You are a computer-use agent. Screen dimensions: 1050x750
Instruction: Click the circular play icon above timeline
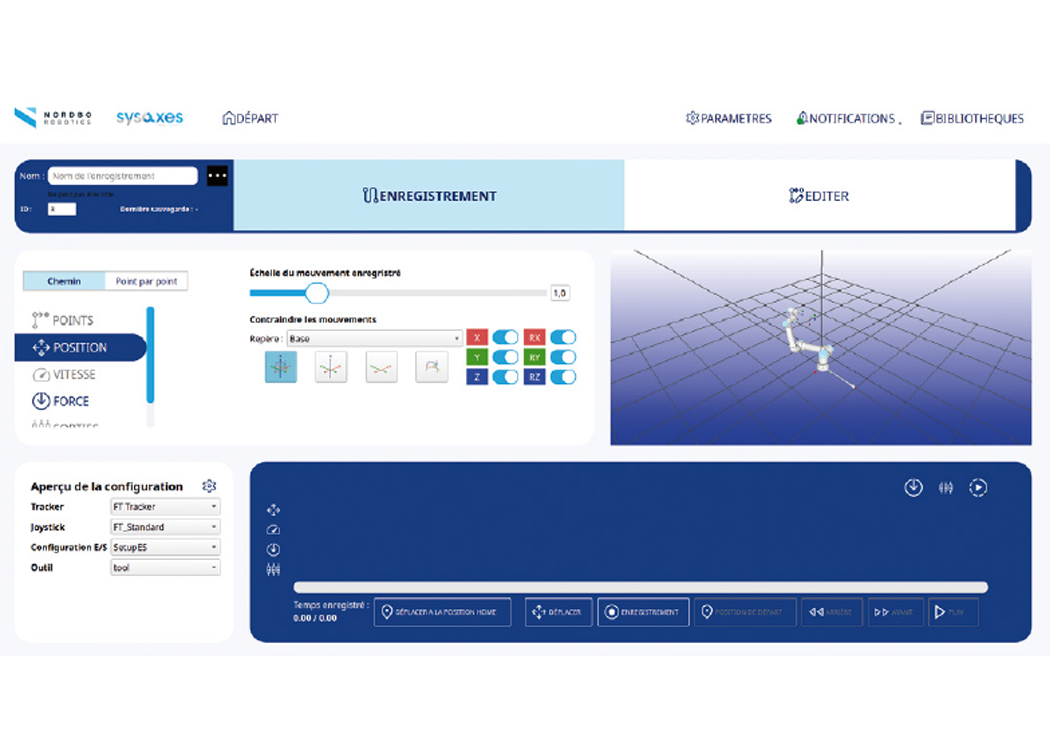[978, 488]
